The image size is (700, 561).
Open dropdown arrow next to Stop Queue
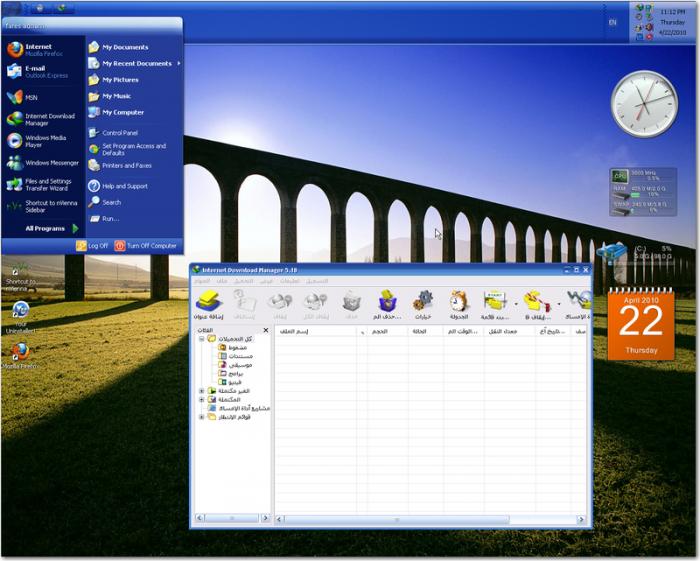click(x=558, y=304)
